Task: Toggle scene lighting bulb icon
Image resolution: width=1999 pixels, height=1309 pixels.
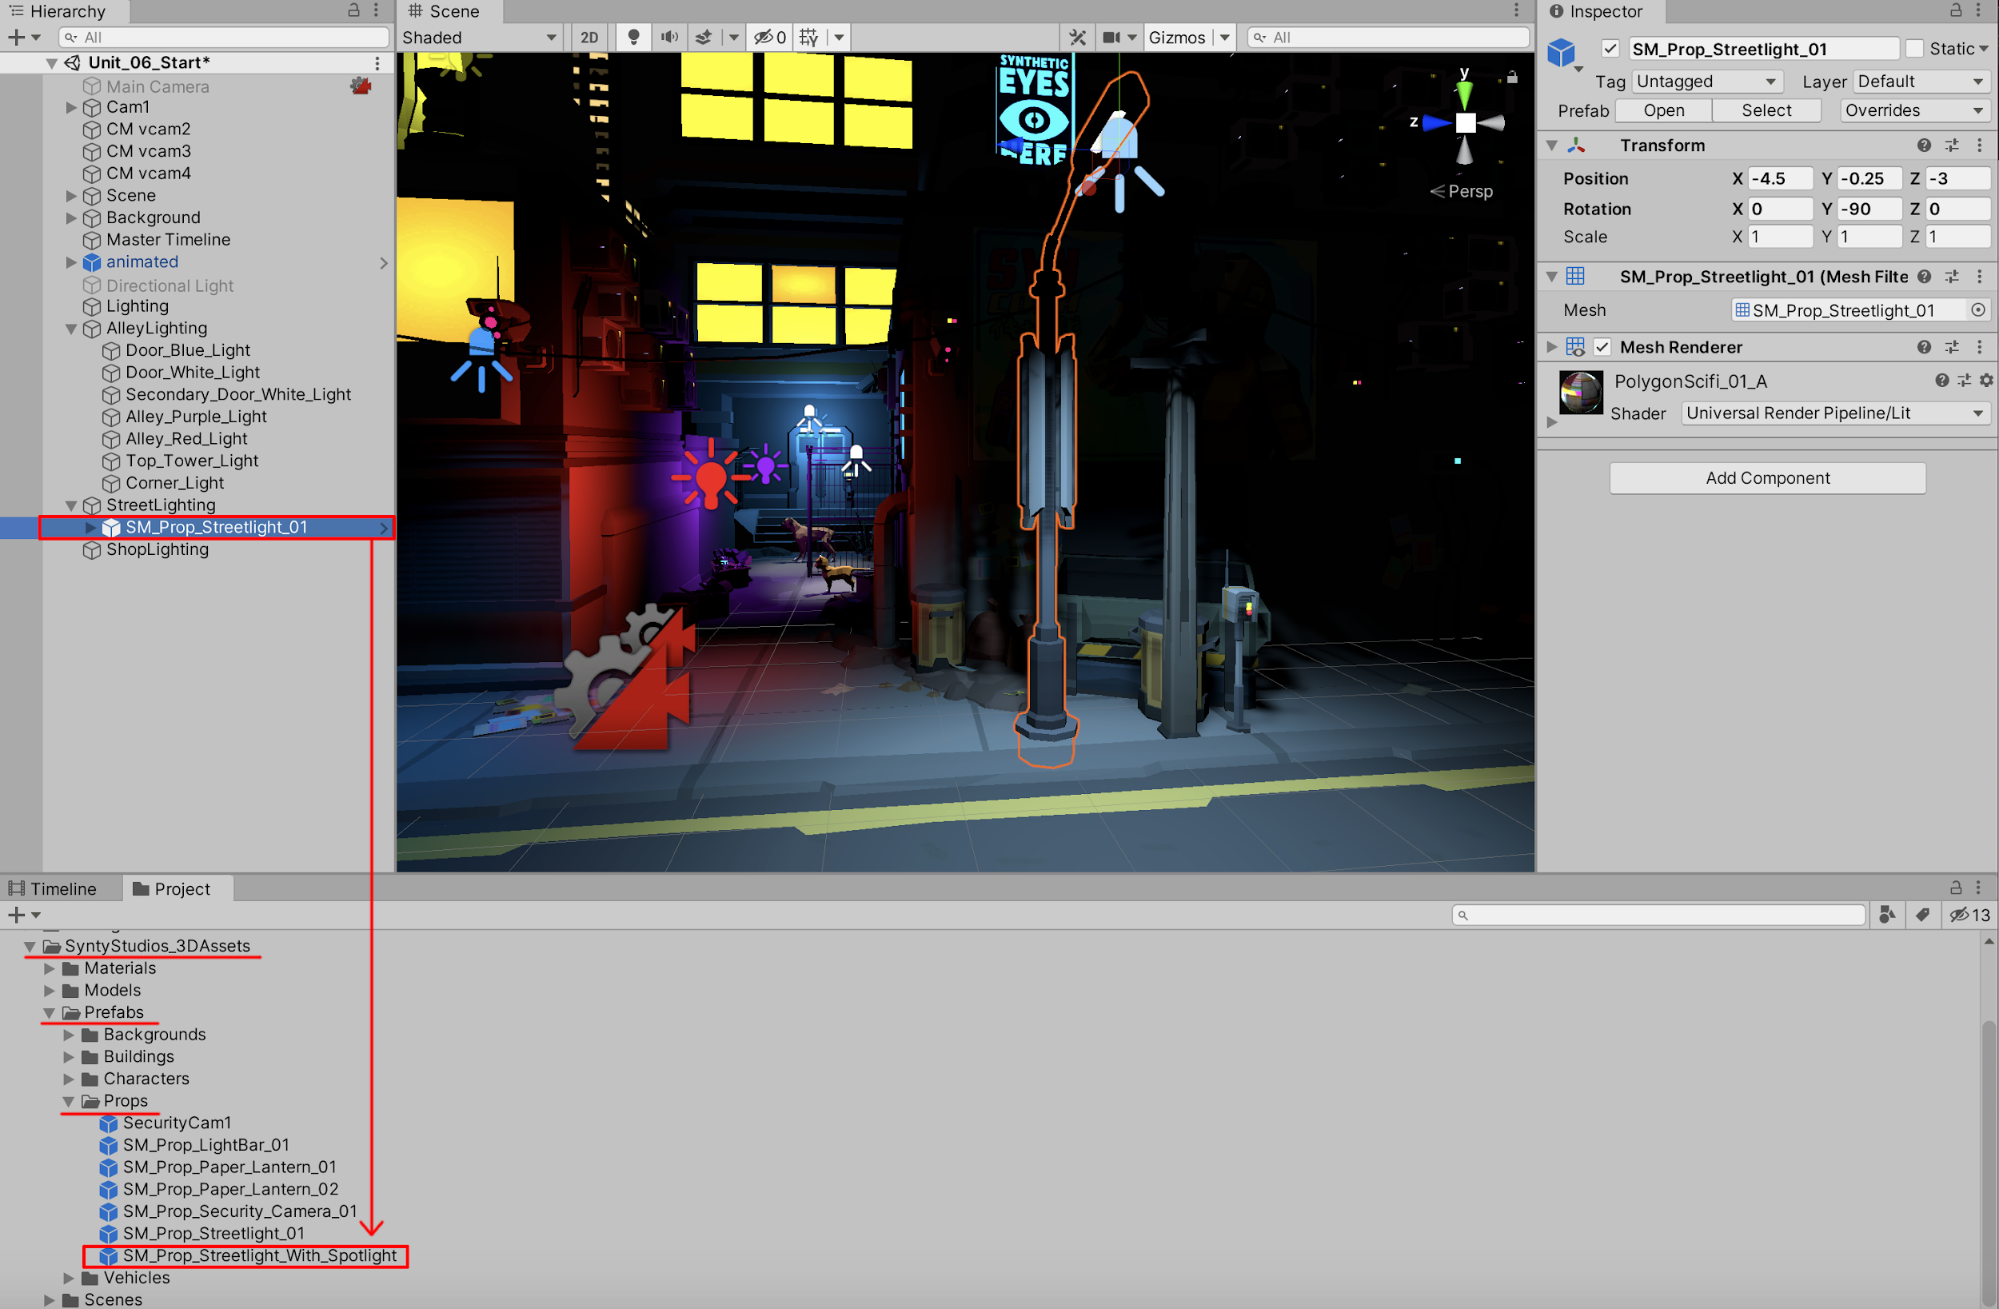Action: click(633, 37)
